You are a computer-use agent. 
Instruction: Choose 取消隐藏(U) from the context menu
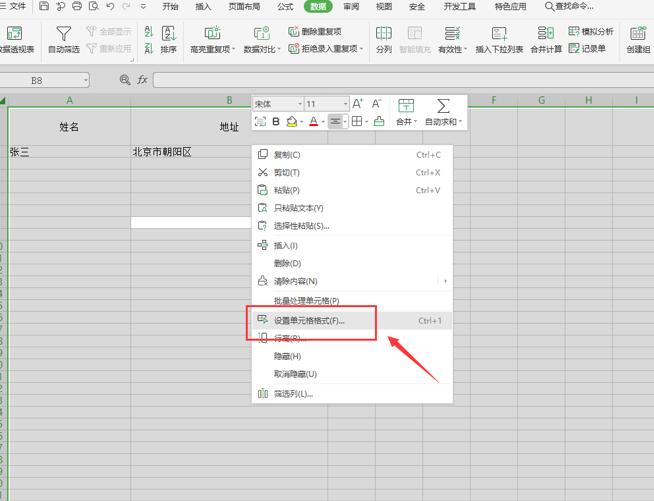point(352,374)
